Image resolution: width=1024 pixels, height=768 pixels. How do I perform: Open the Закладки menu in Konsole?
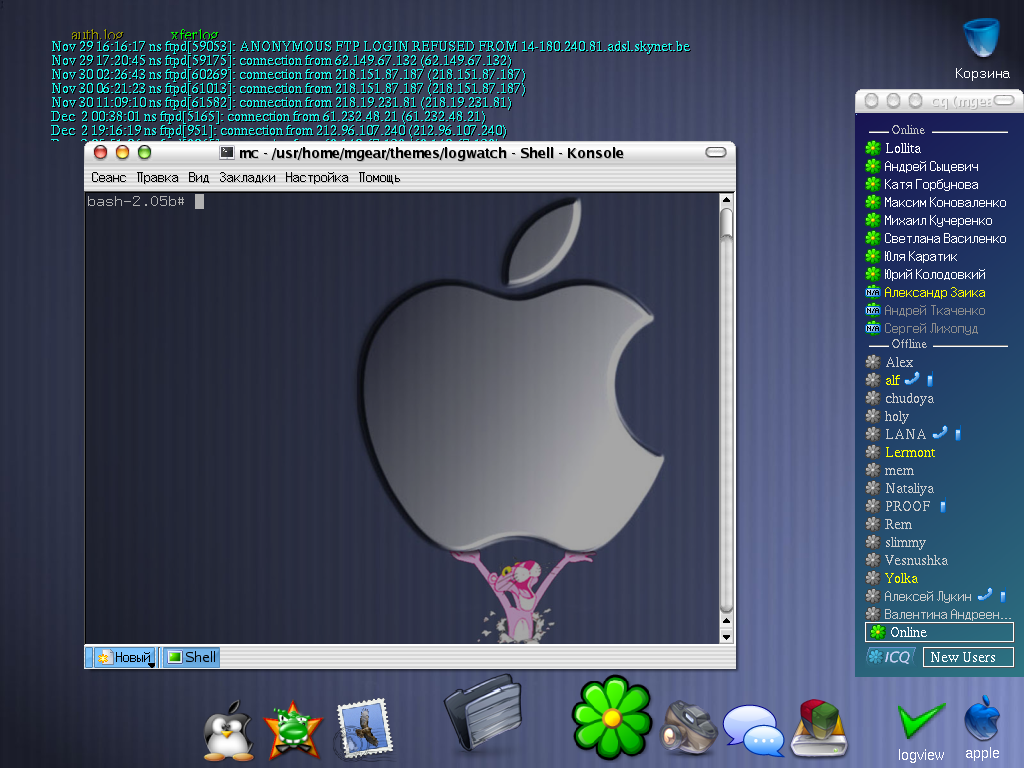247,178
